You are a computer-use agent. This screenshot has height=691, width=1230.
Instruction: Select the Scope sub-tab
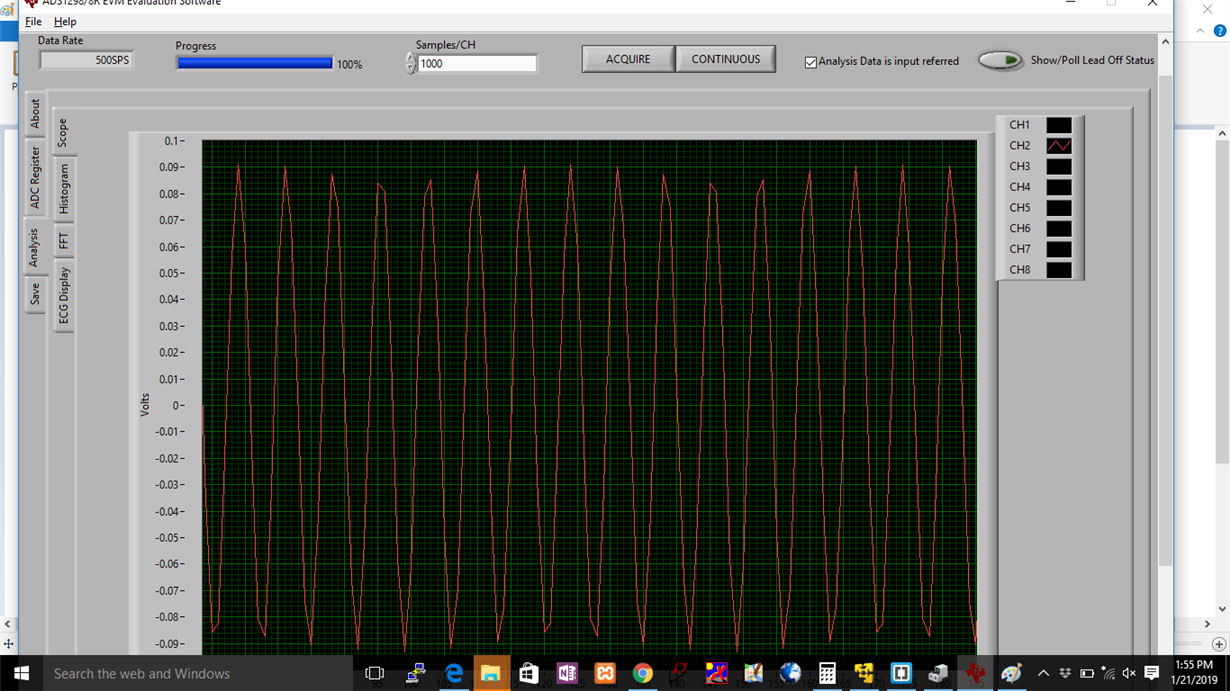[x=63, y=133]
